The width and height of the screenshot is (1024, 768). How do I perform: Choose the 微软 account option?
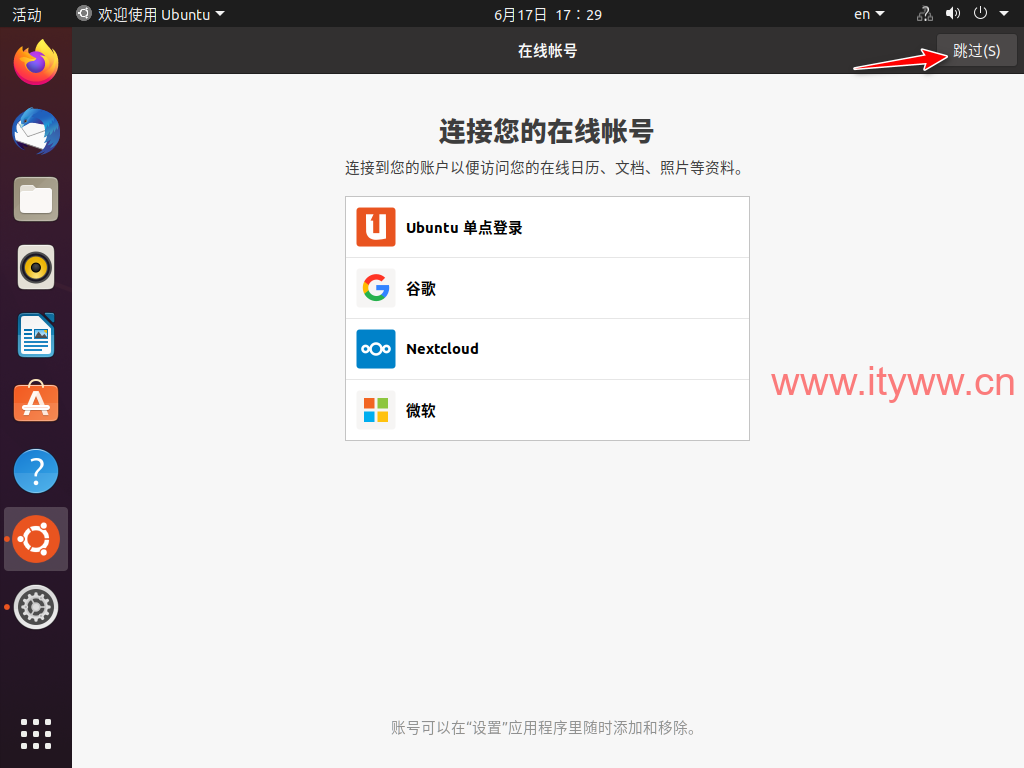tap(547, 410)
